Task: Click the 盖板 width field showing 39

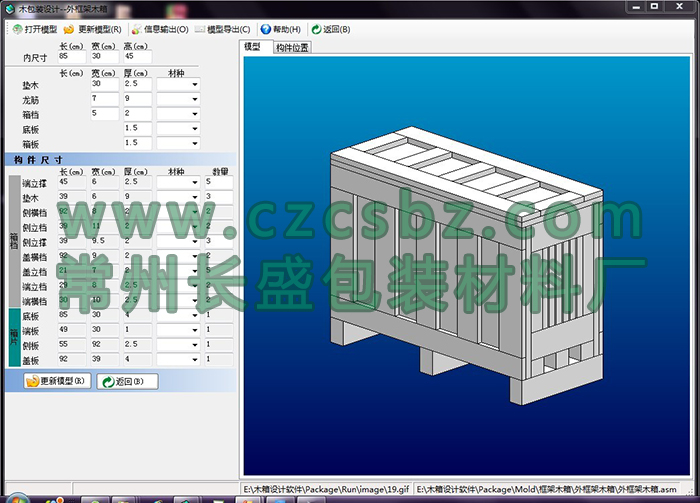Action: tap(105, 359)
